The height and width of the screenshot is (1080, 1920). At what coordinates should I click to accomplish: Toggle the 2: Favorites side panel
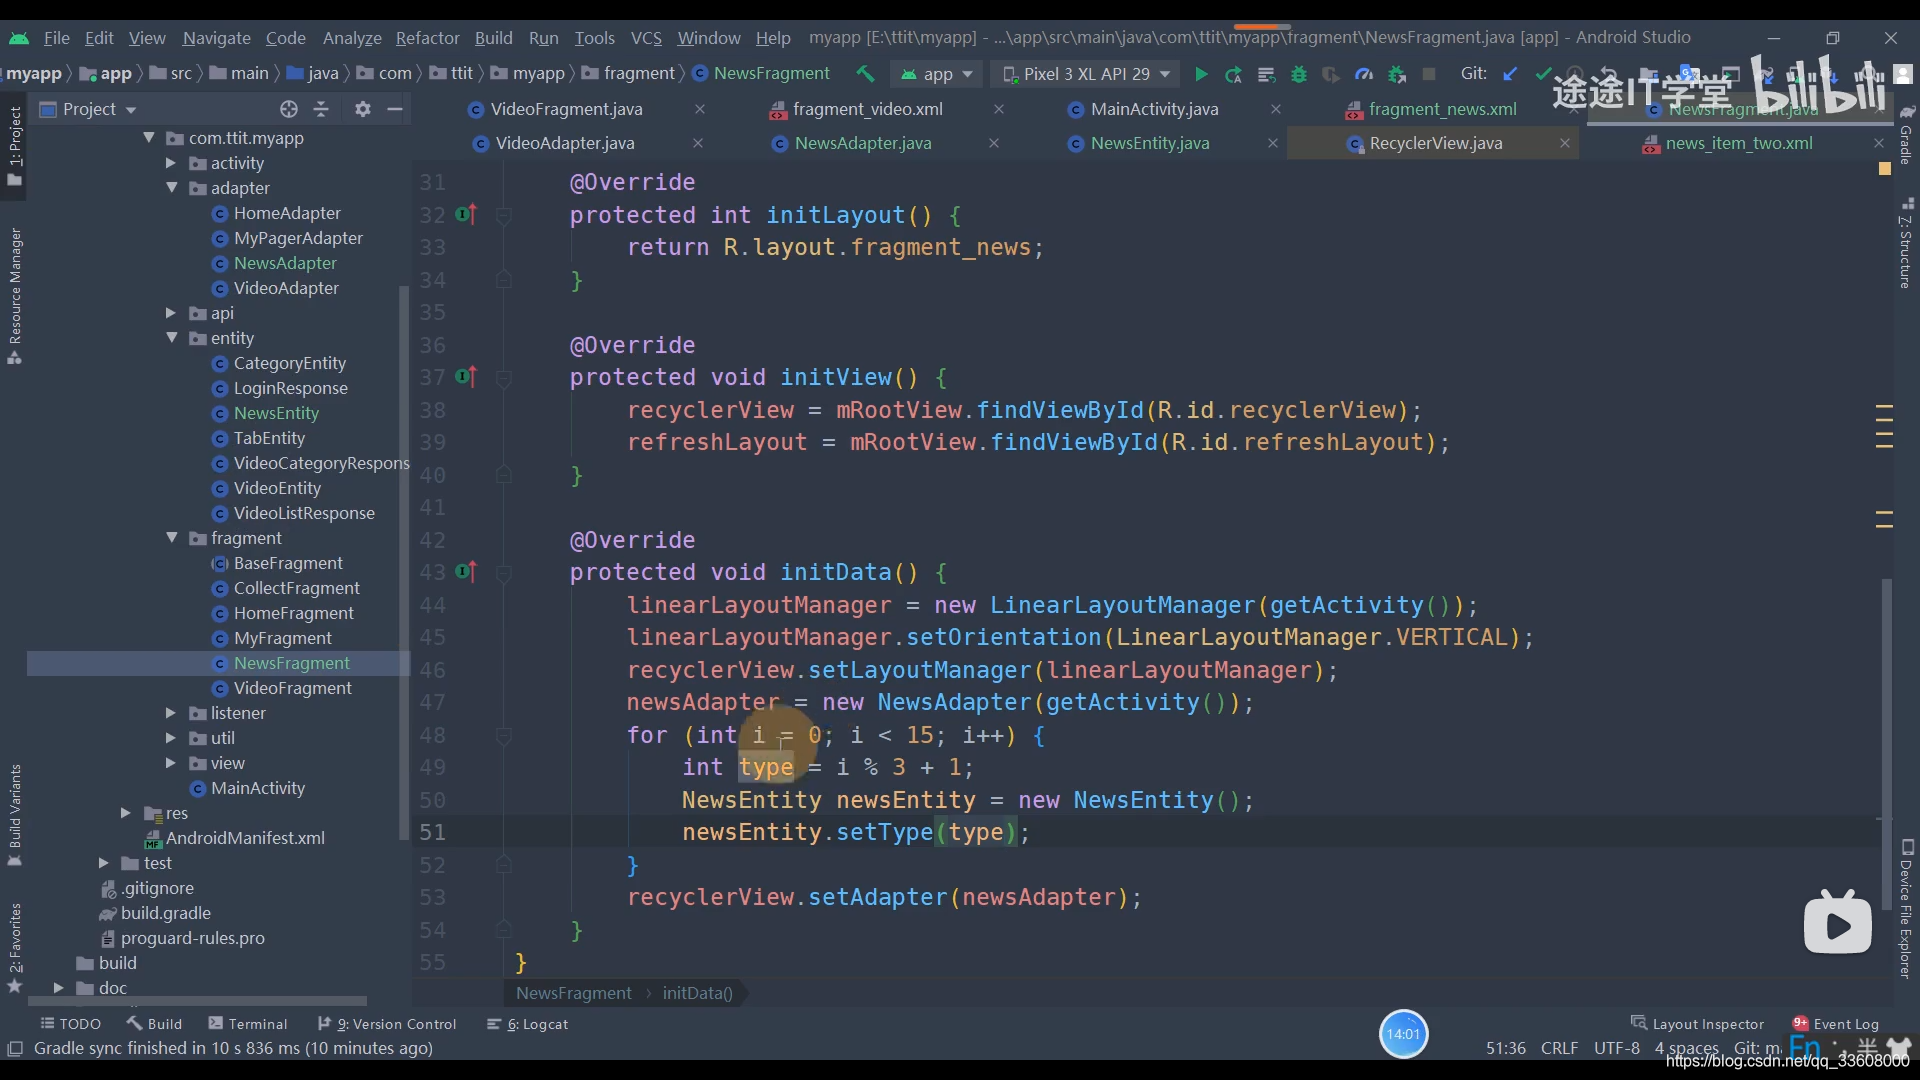(15, 947)
